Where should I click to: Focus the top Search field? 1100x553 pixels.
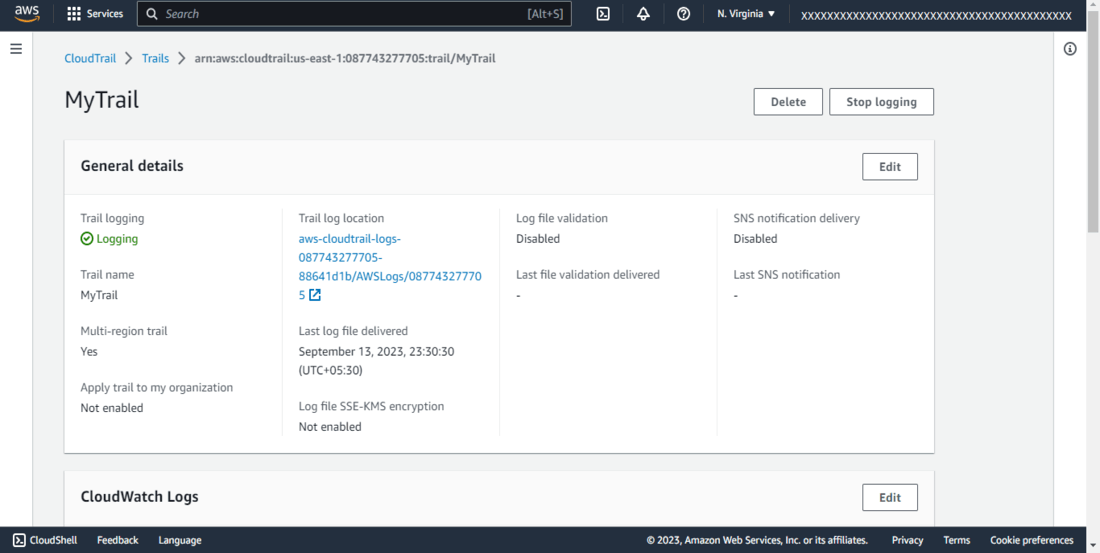[354, 14]
